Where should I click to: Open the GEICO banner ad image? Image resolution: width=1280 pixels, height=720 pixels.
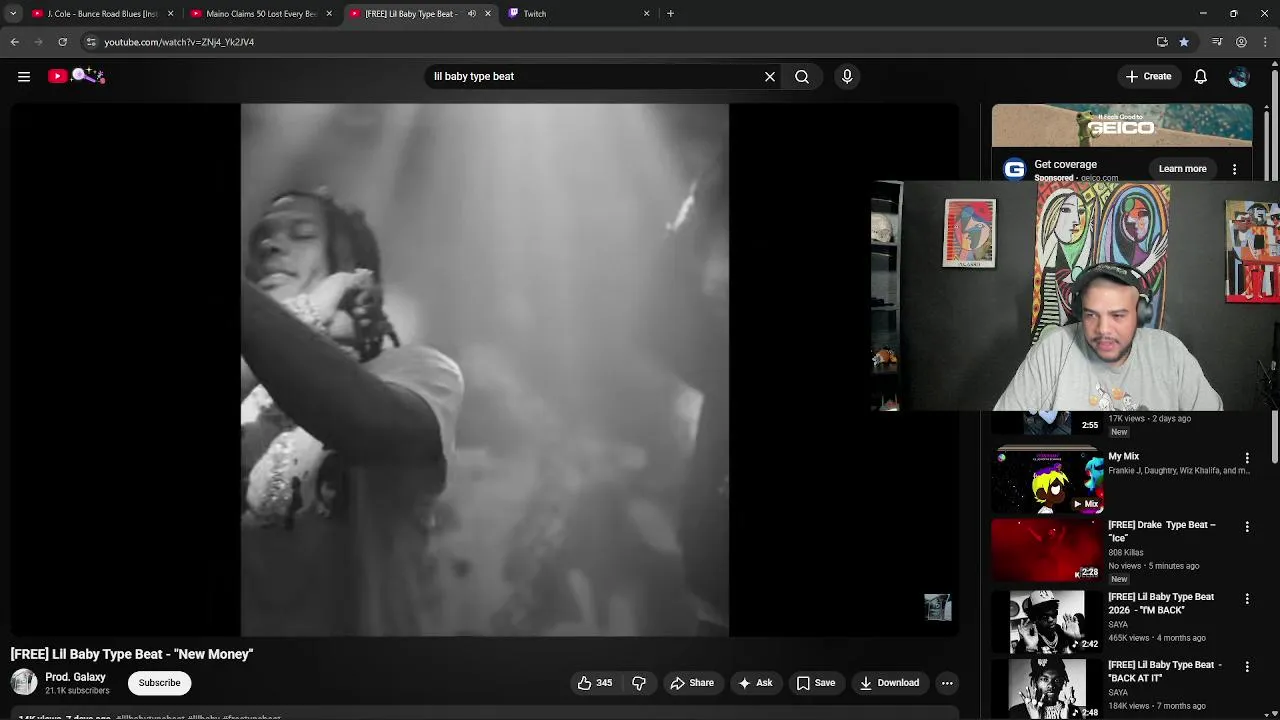click(x=1122, y=126)
